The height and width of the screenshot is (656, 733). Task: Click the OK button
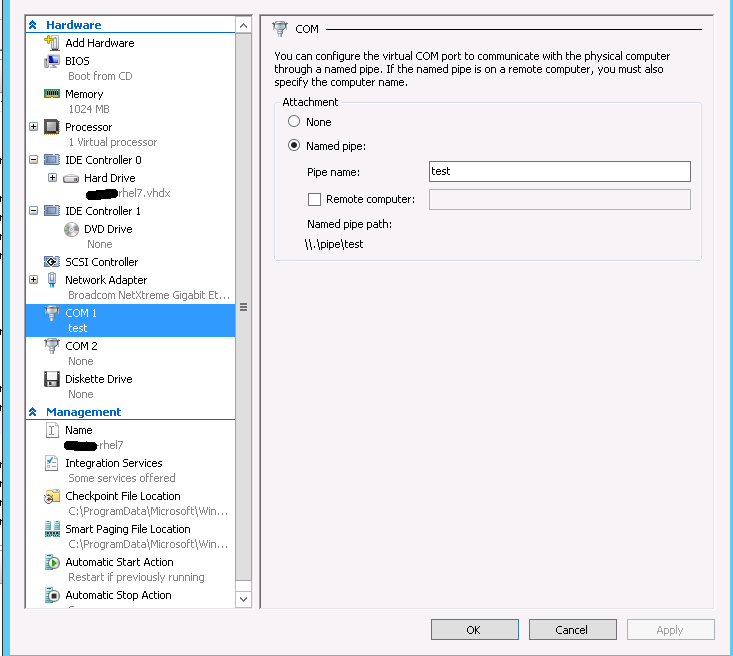tap(474, 630)
